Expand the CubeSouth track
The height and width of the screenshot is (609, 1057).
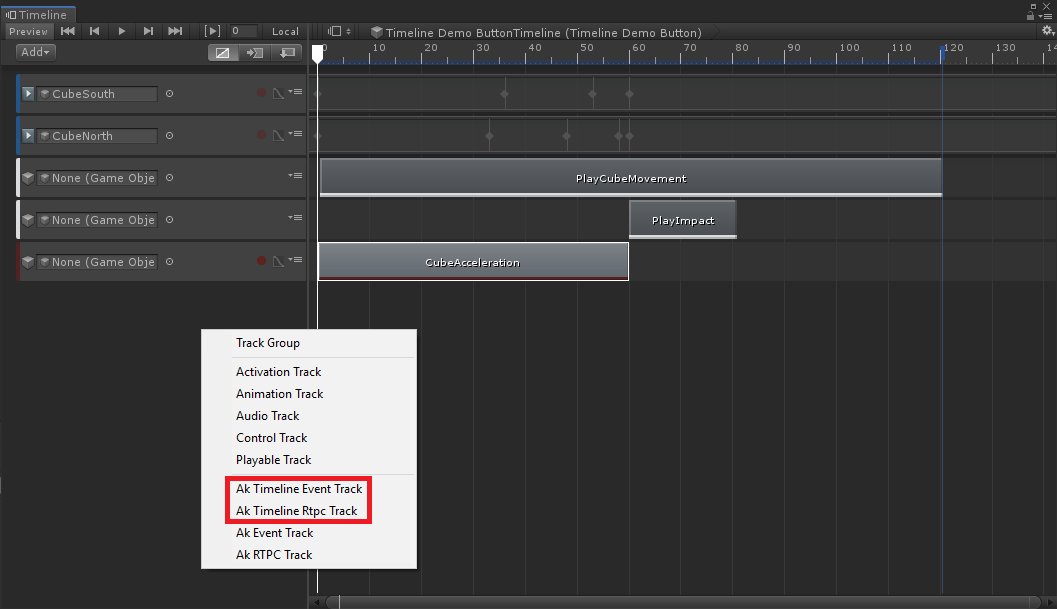click(28, 94)
